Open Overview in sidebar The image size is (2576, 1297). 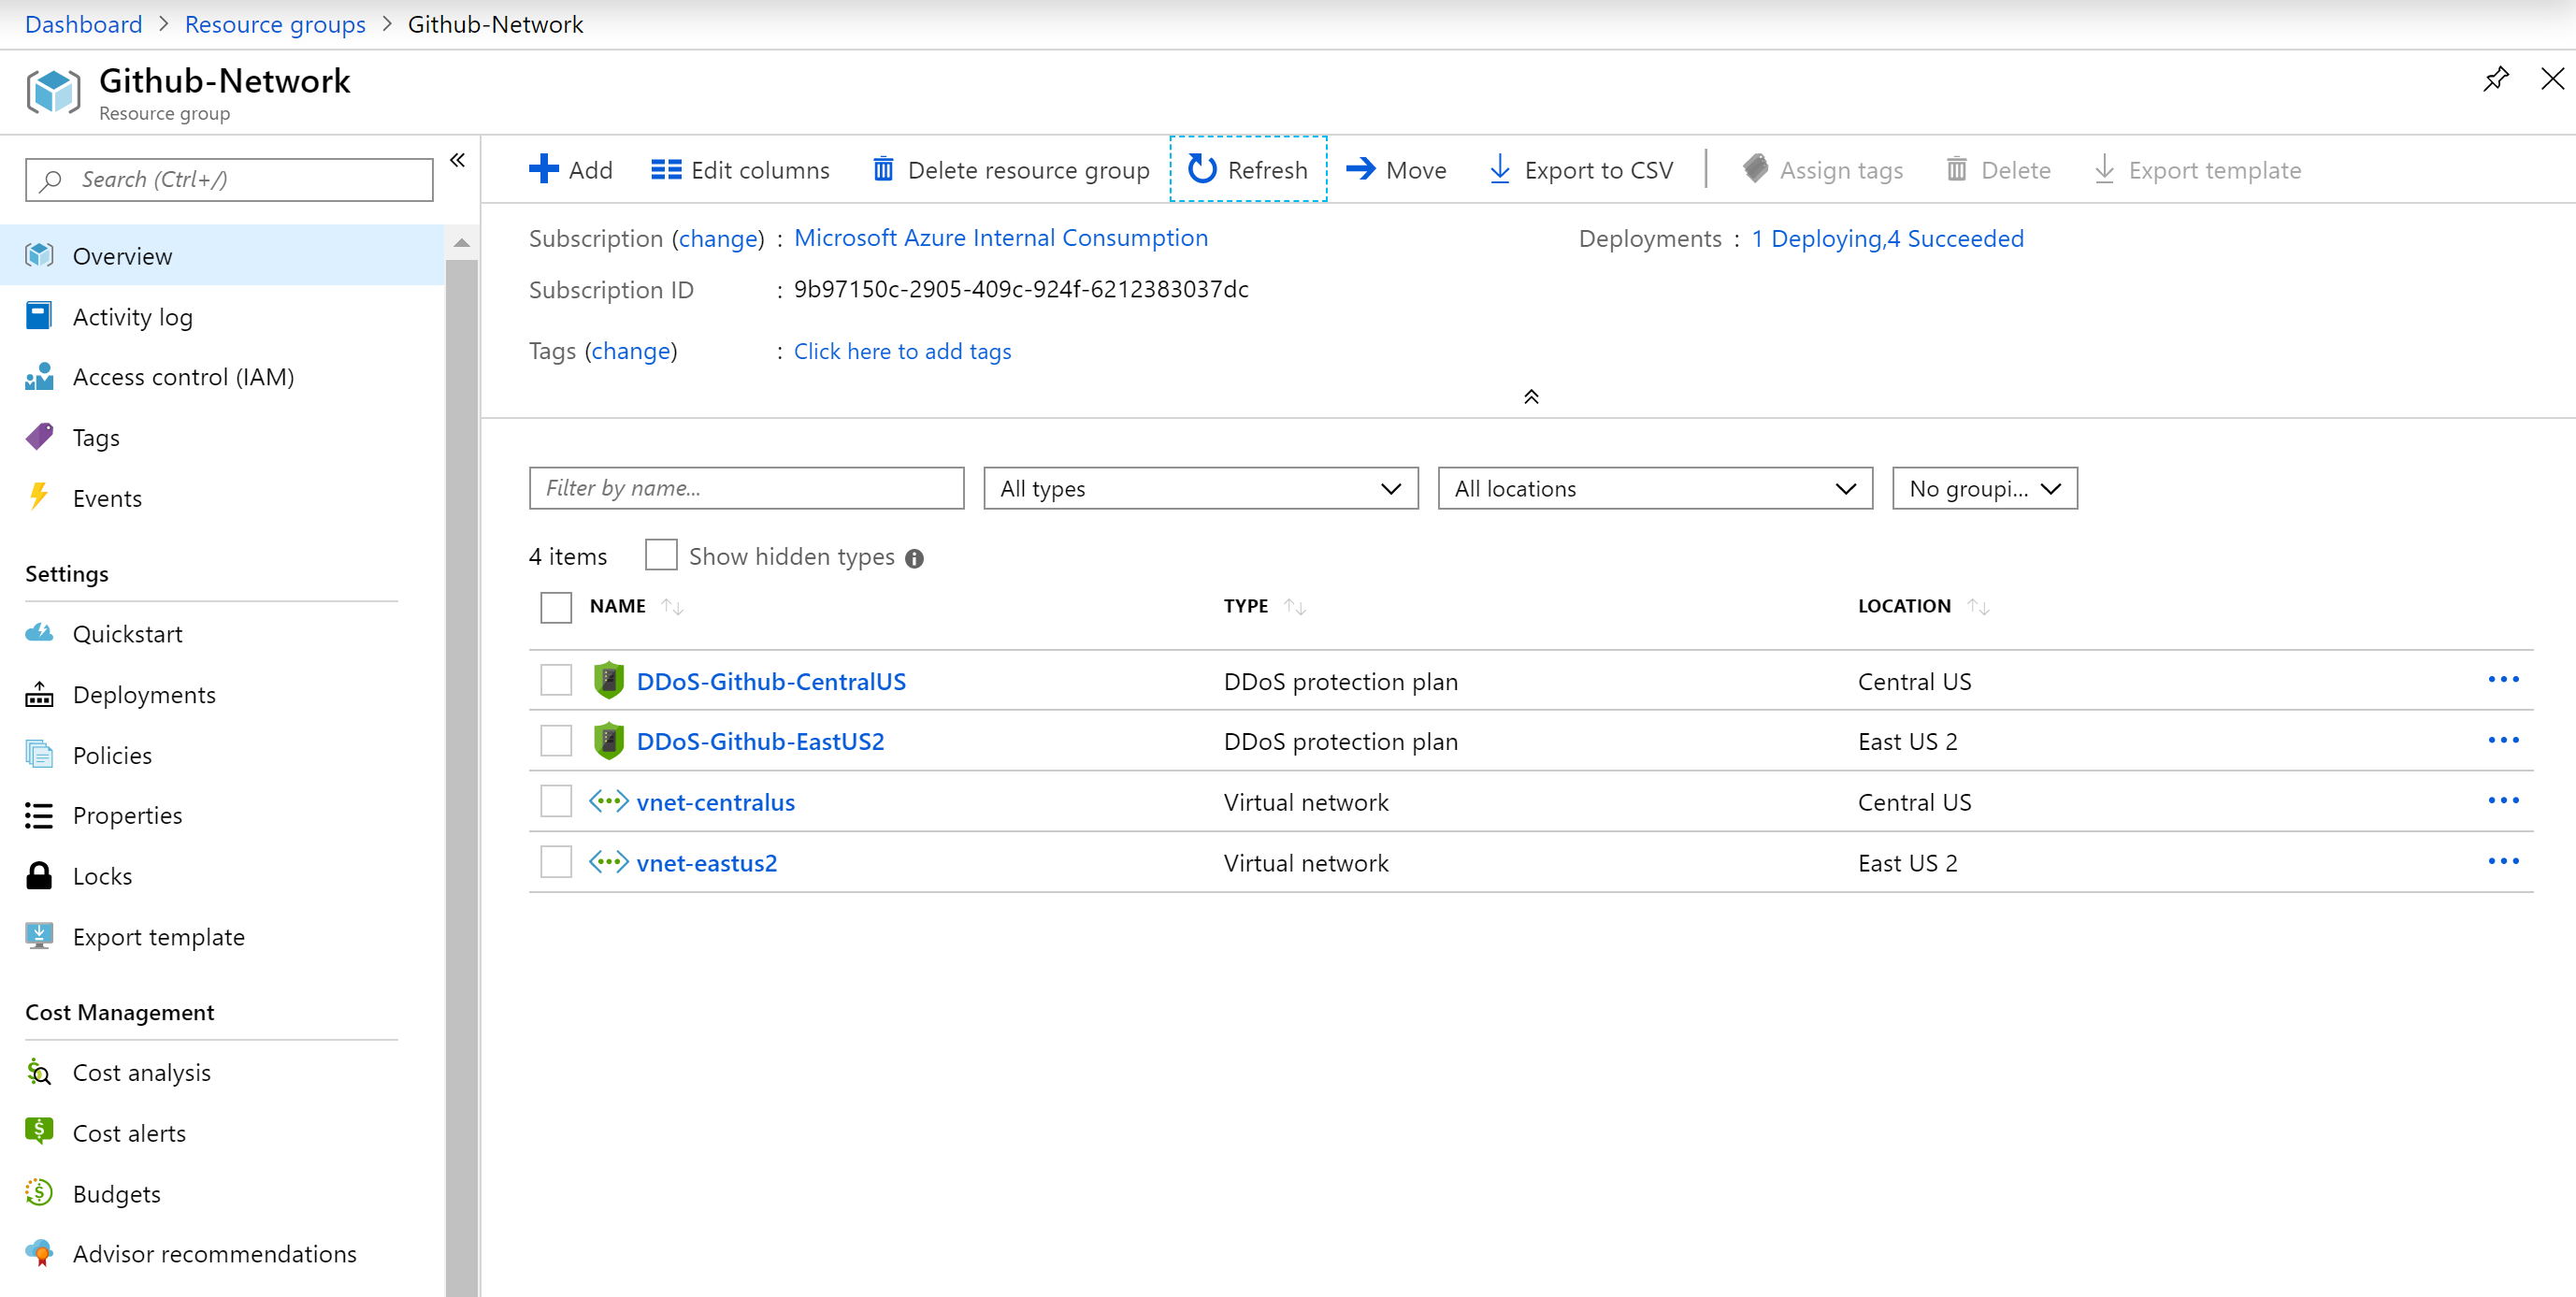click(222, 256)
